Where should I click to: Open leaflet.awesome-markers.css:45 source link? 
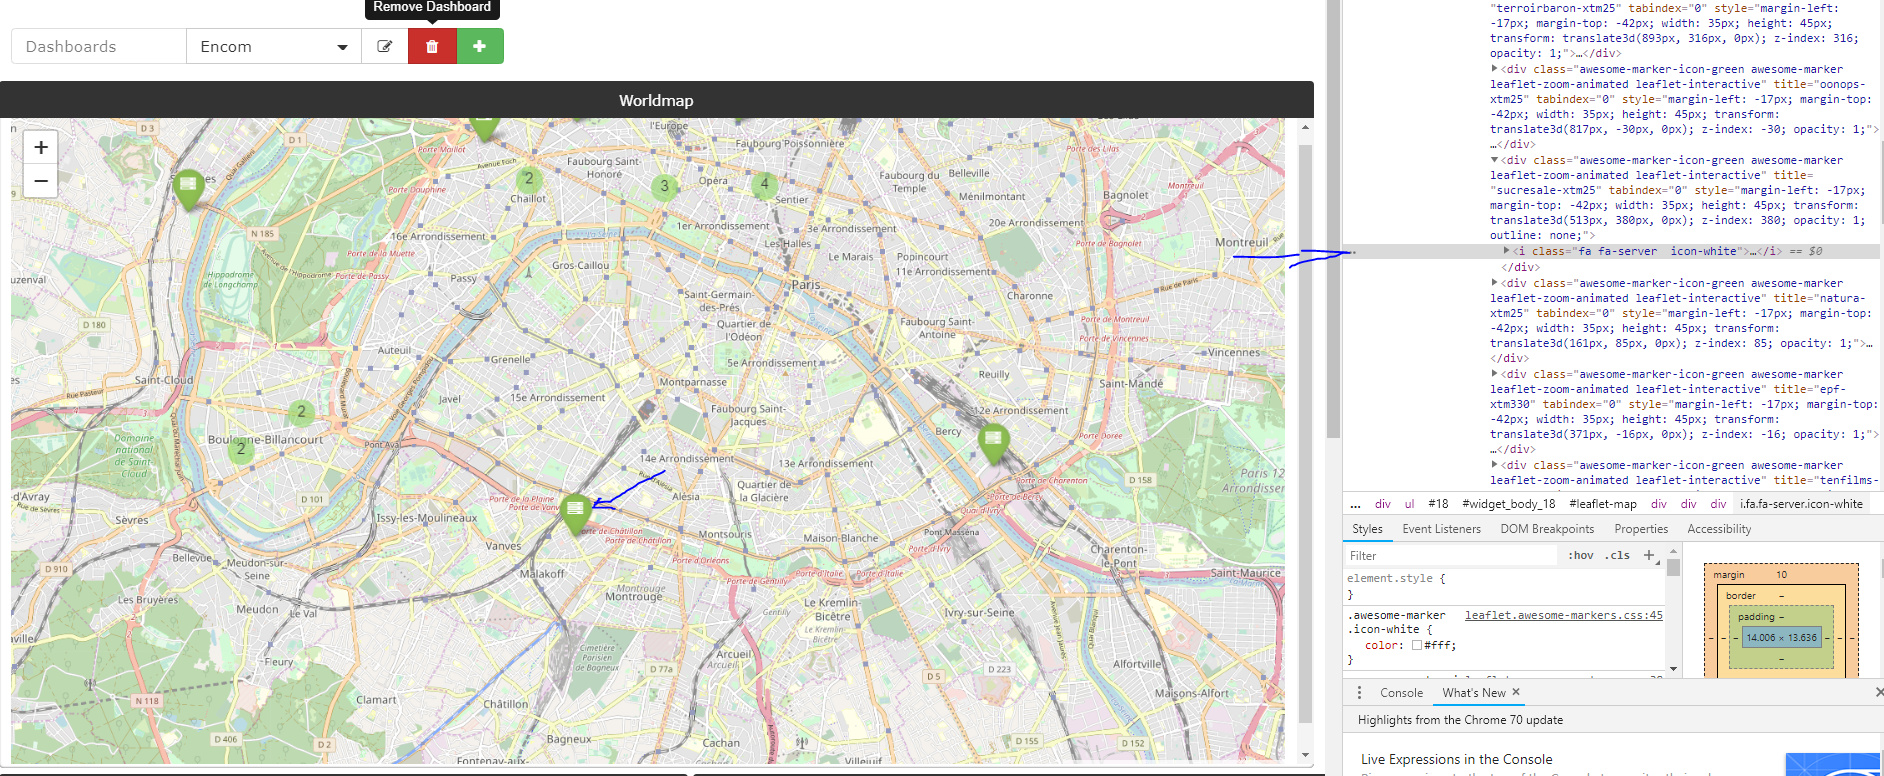(x=1564, y=615)
